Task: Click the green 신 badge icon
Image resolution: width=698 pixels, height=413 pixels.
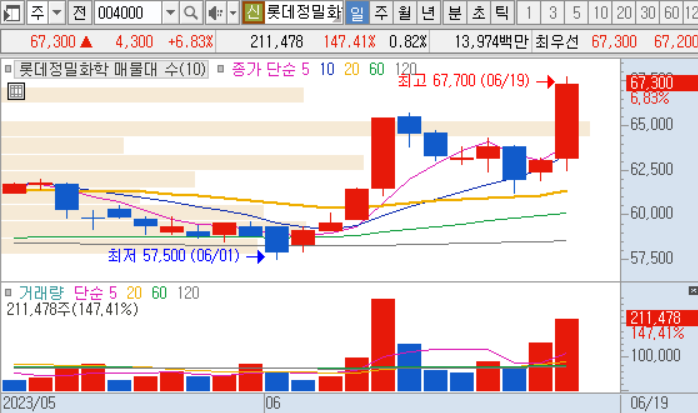Action: click(253, 12)
